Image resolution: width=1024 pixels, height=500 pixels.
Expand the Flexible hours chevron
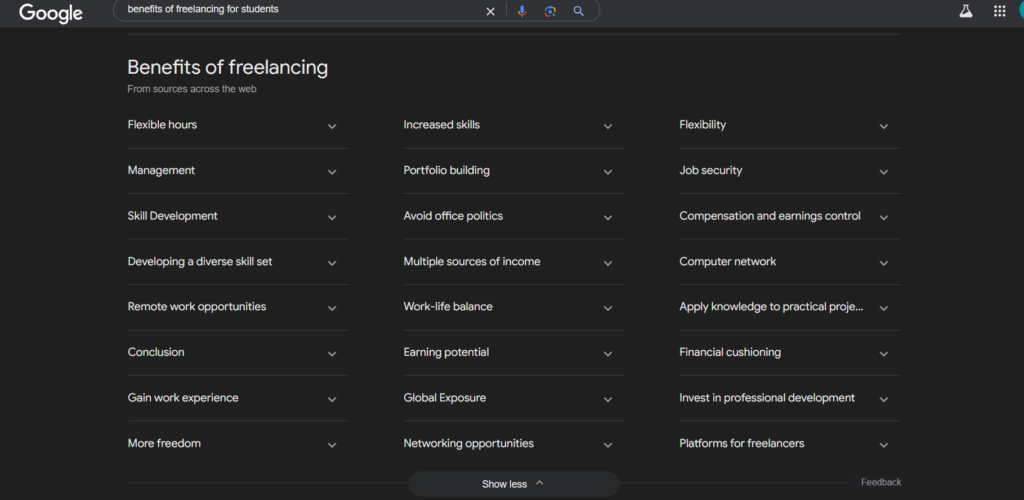[x=332, y=127]
